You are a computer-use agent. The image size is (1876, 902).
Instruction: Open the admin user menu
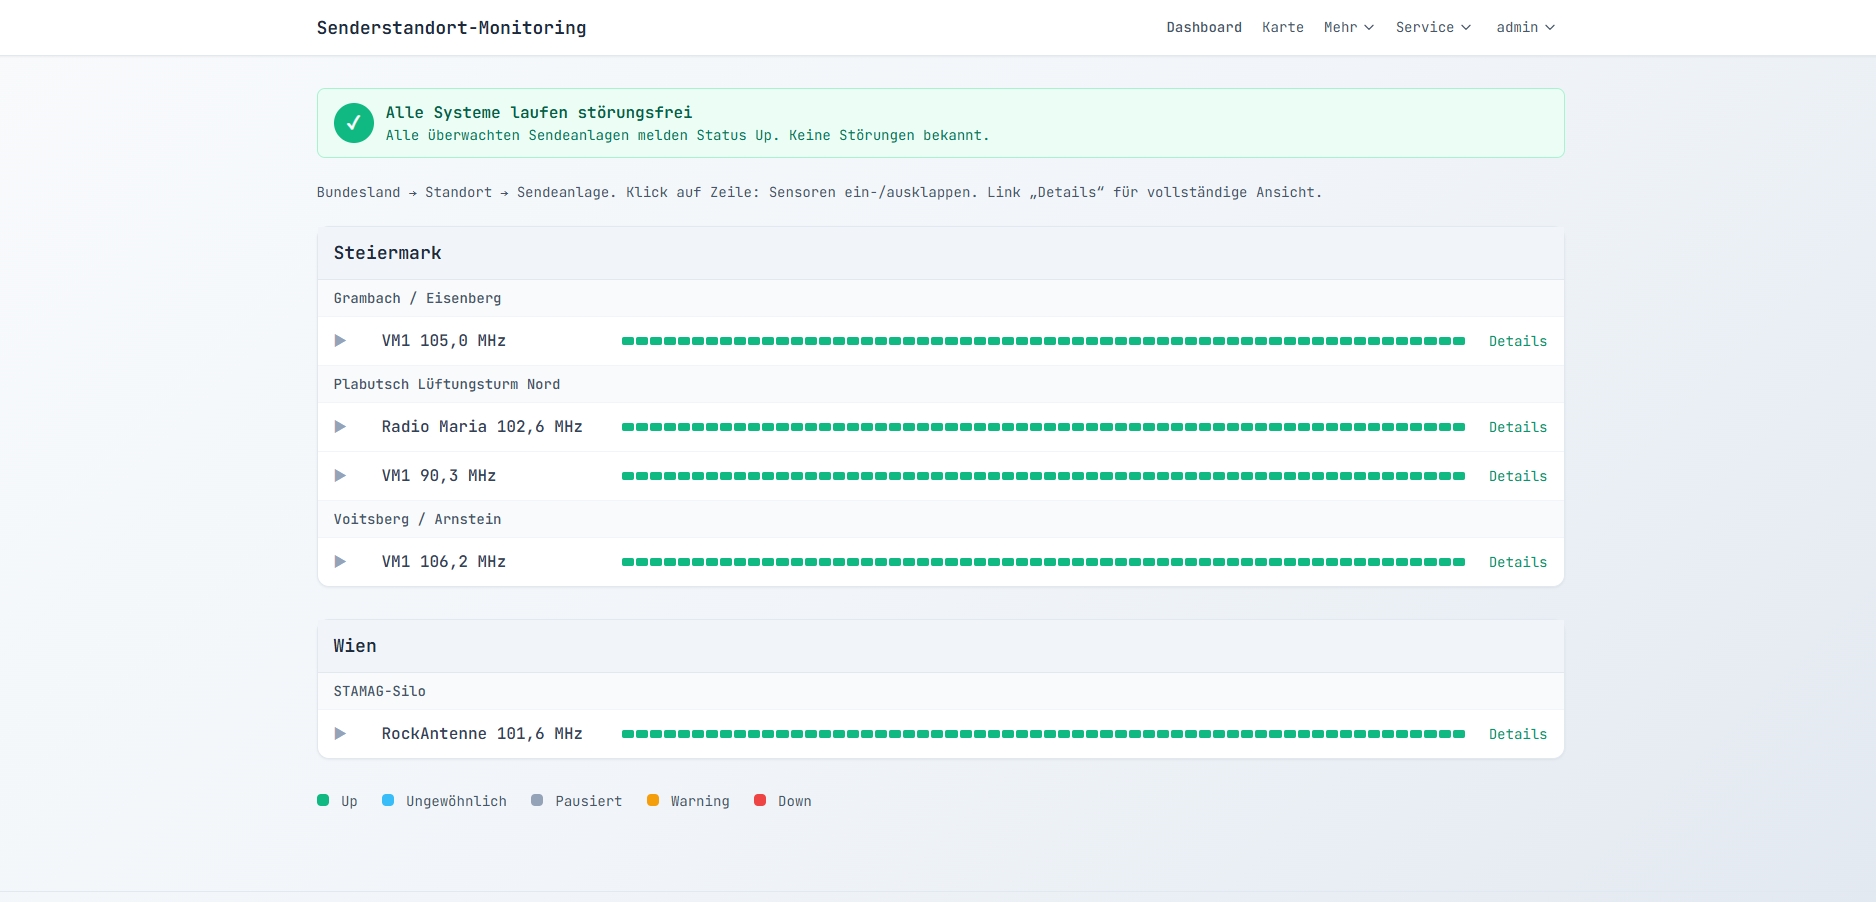(x=1525, y=27)
